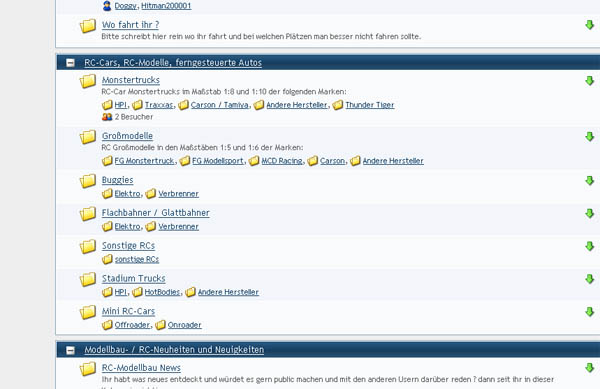The height and width of the screenshot is (389, 600).
Task: Open the RC-Cars, RC-Modelle, ferngesteuerte Autos header link
Action: pos(173,63)
